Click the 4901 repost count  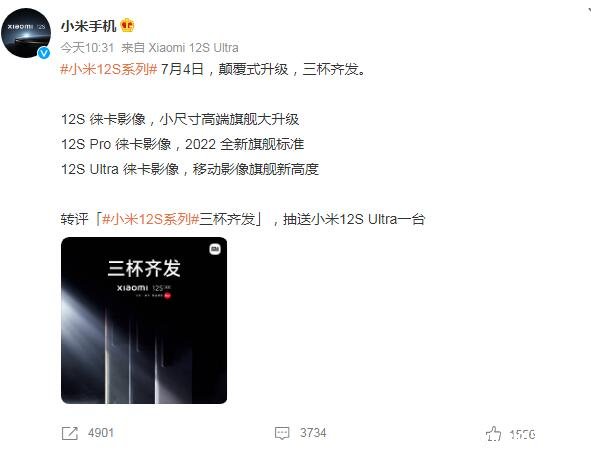pyautogui.click(x=101, y=433)
